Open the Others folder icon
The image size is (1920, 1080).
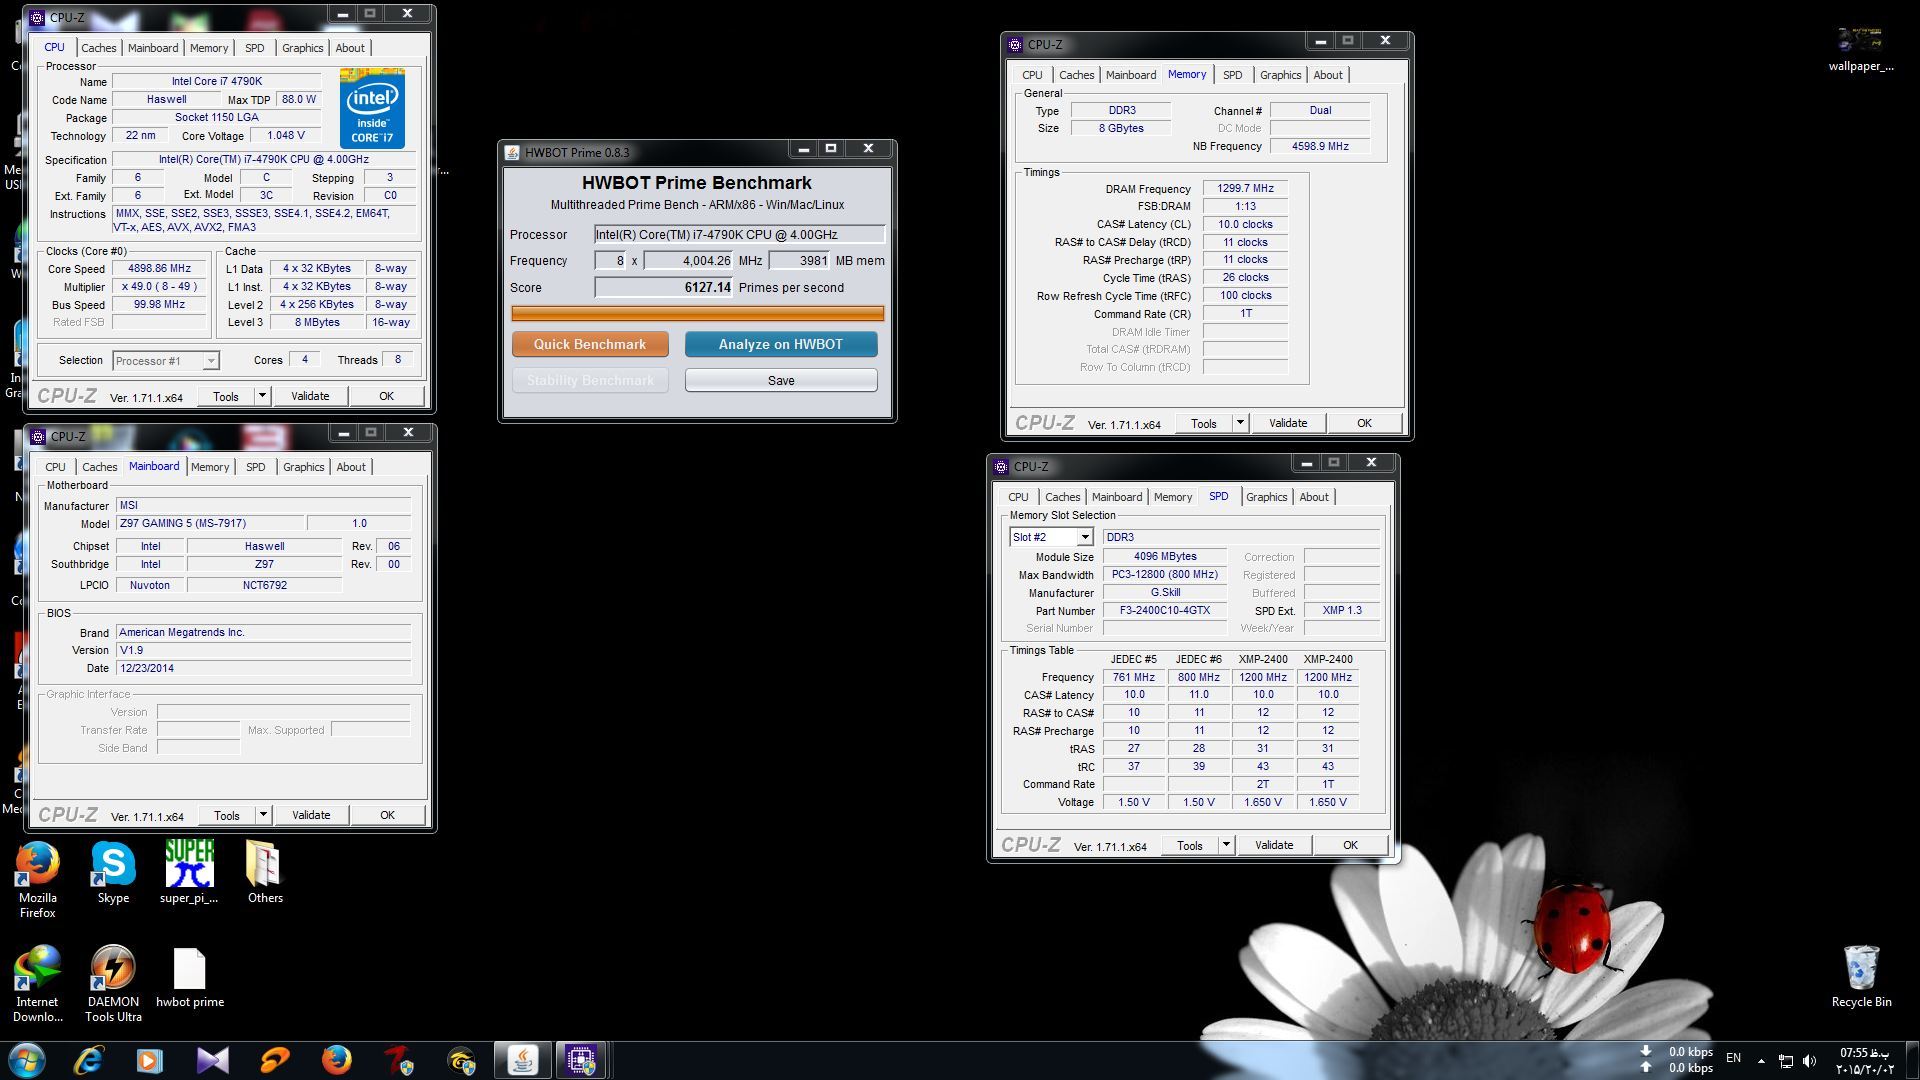tap(265, 873)
